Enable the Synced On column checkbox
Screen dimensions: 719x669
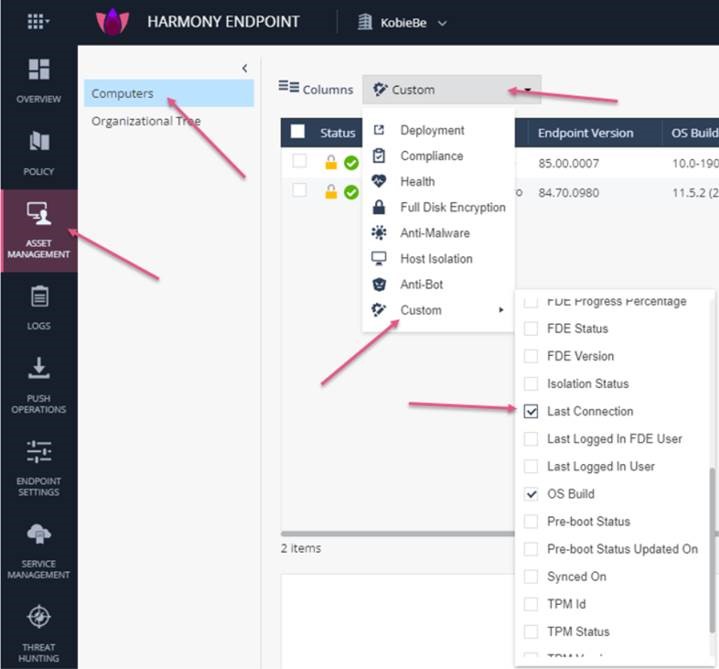[x=531, y=576]
